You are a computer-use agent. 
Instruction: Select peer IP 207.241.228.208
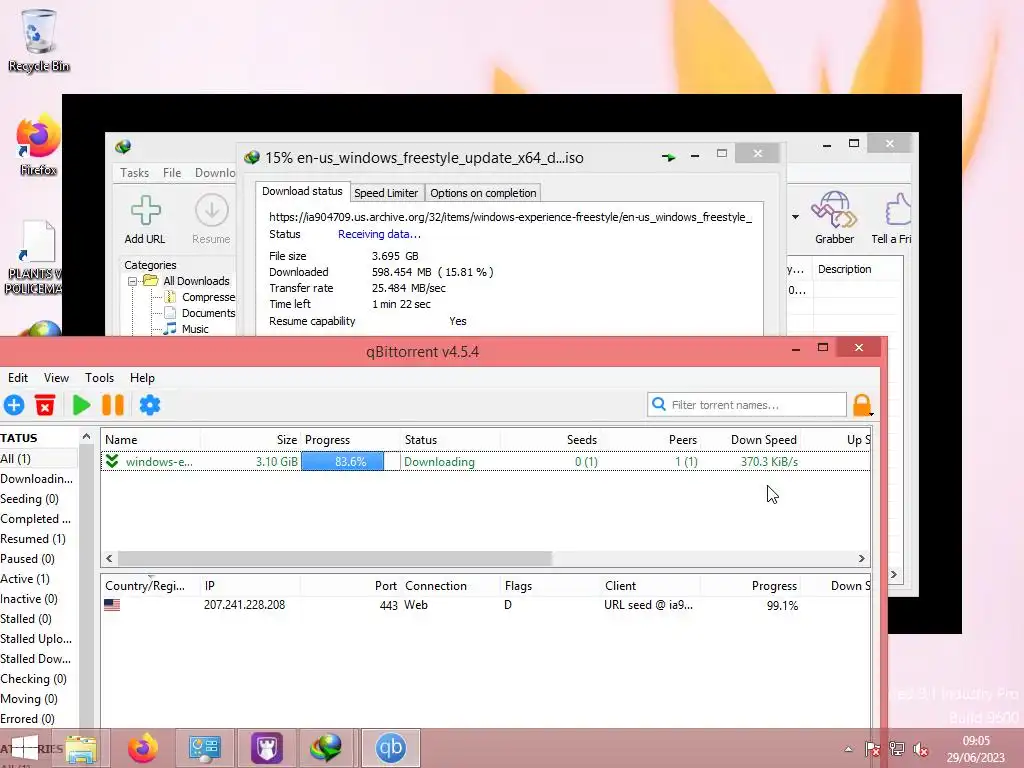(244, 605)
